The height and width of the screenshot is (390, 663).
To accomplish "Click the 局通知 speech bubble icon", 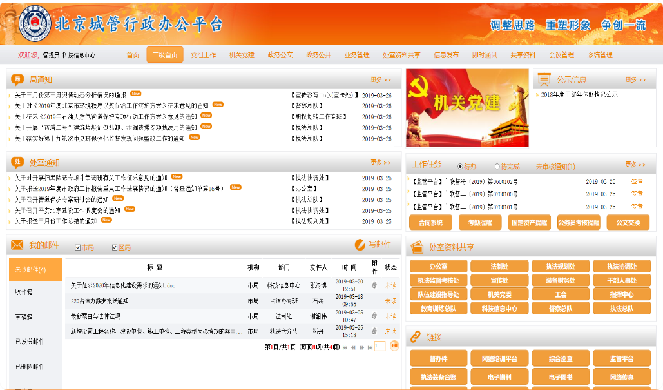I will [17, 79].
